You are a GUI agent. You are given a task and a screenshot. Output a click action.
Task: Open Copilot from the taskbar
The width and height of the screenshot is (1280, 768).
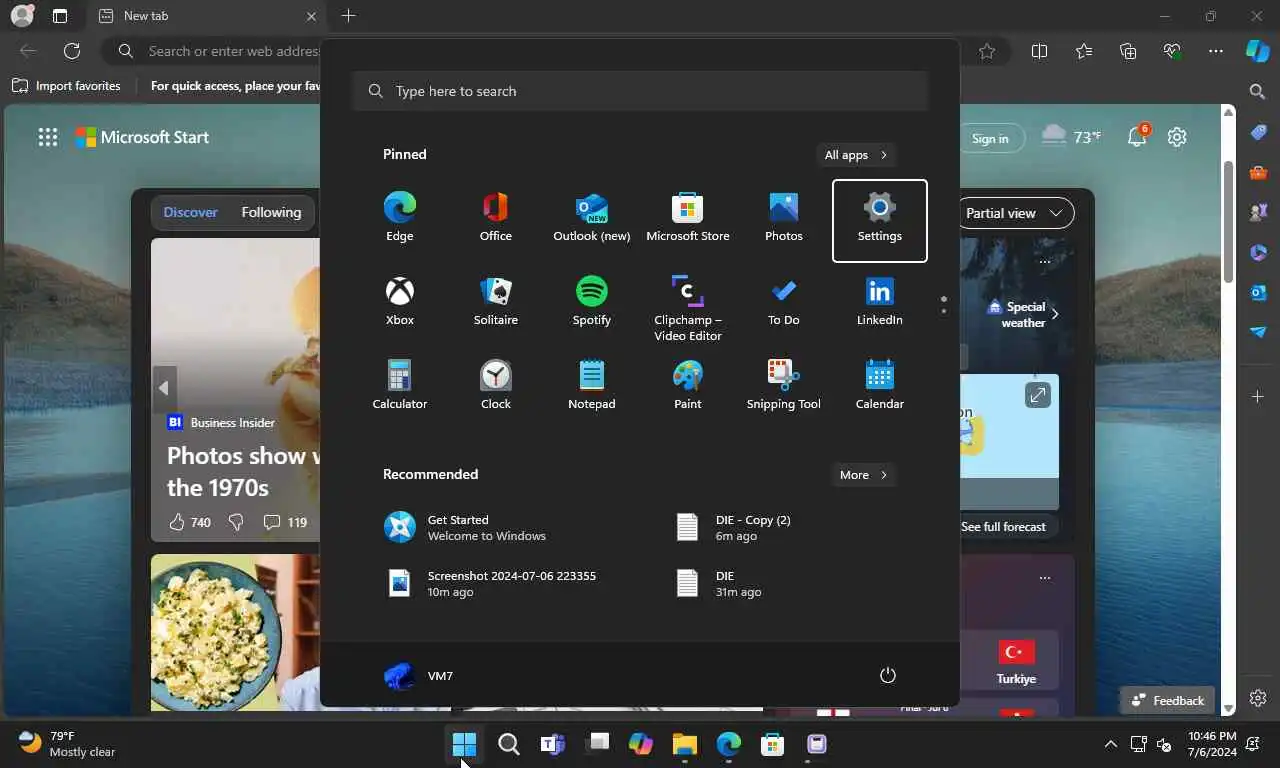point(641,744)
